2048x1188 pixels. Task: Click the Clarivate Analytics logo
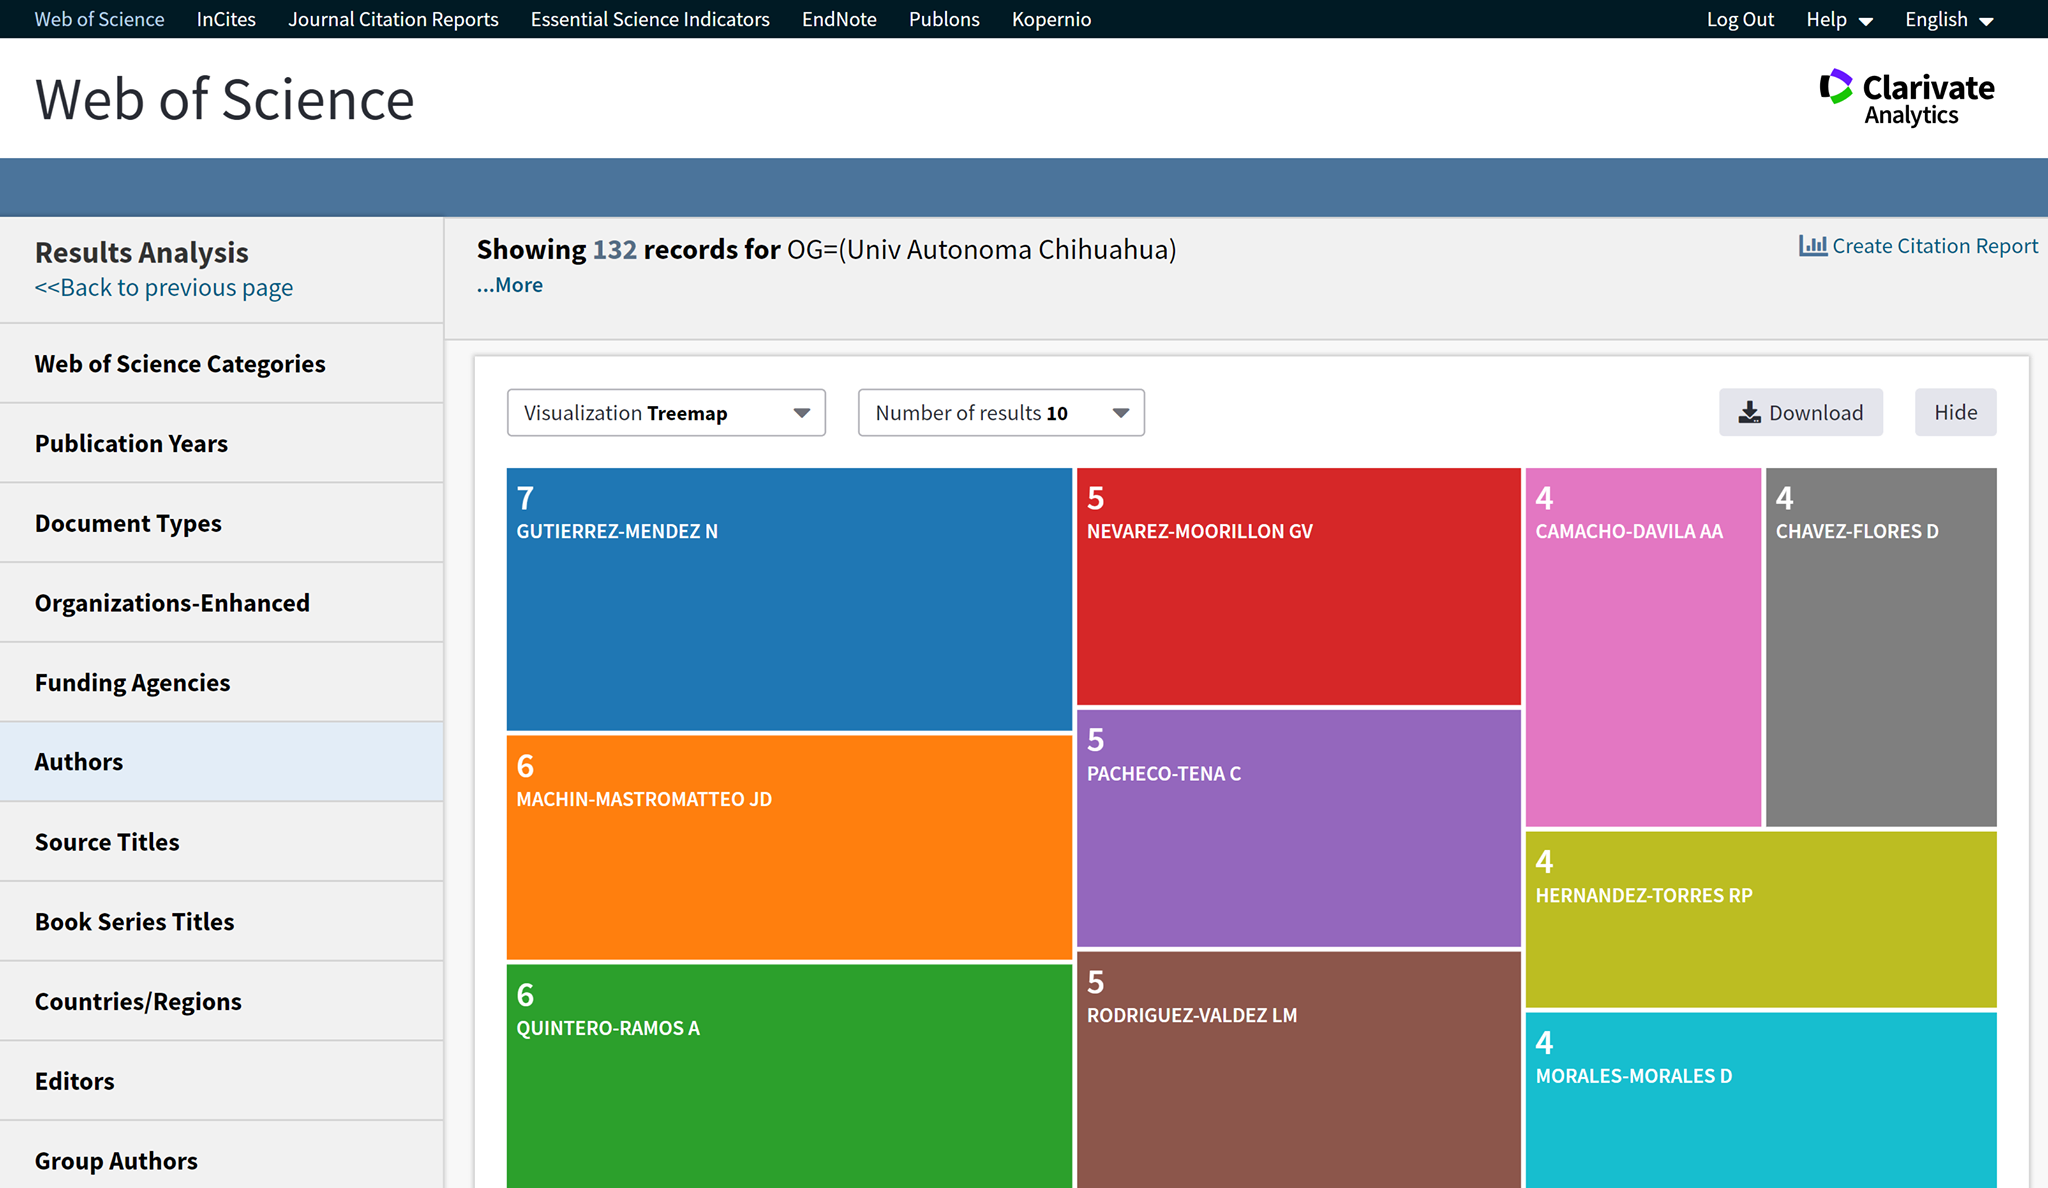pos(1906,98)
